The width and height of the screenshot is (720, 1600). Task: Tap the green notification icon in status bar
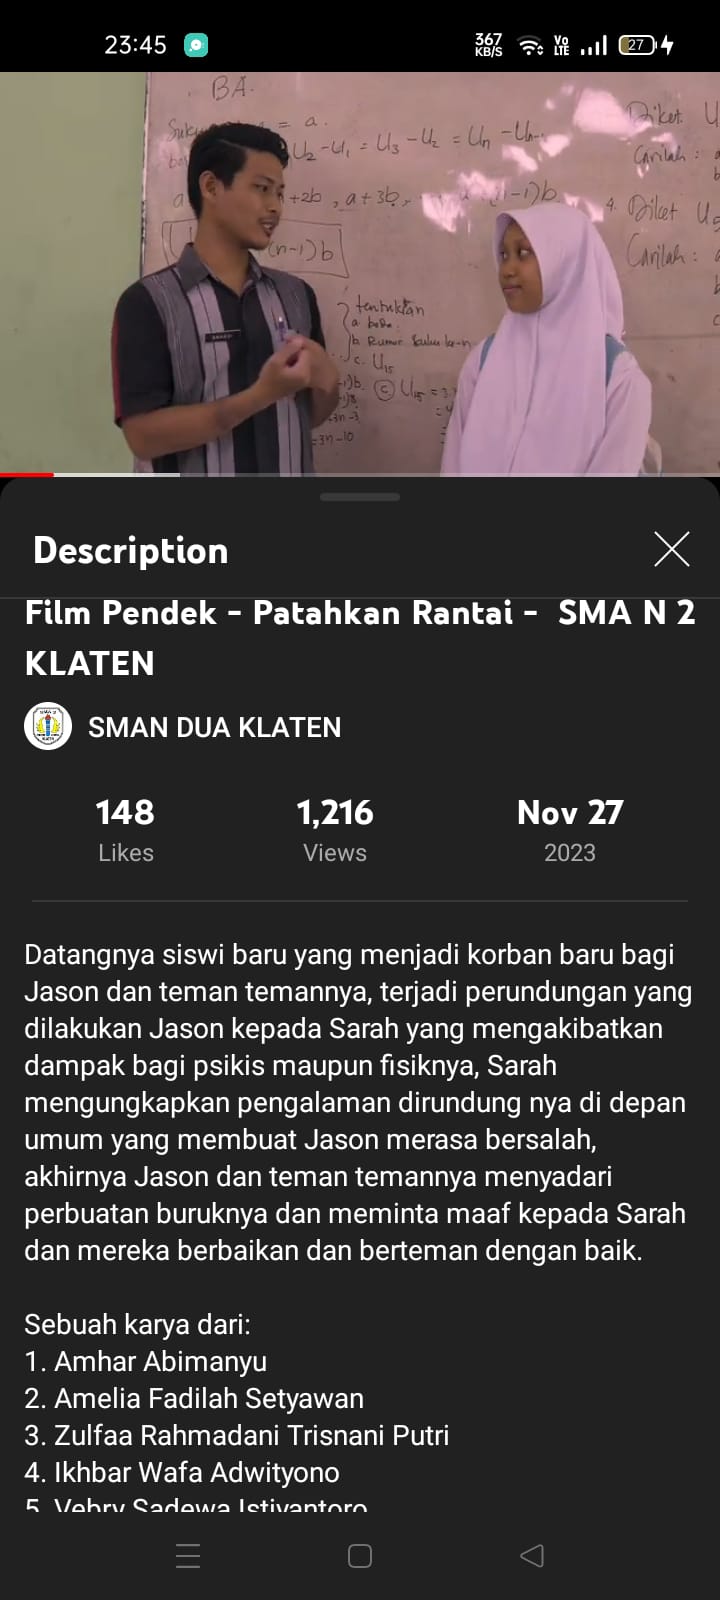tap(196, 45)
